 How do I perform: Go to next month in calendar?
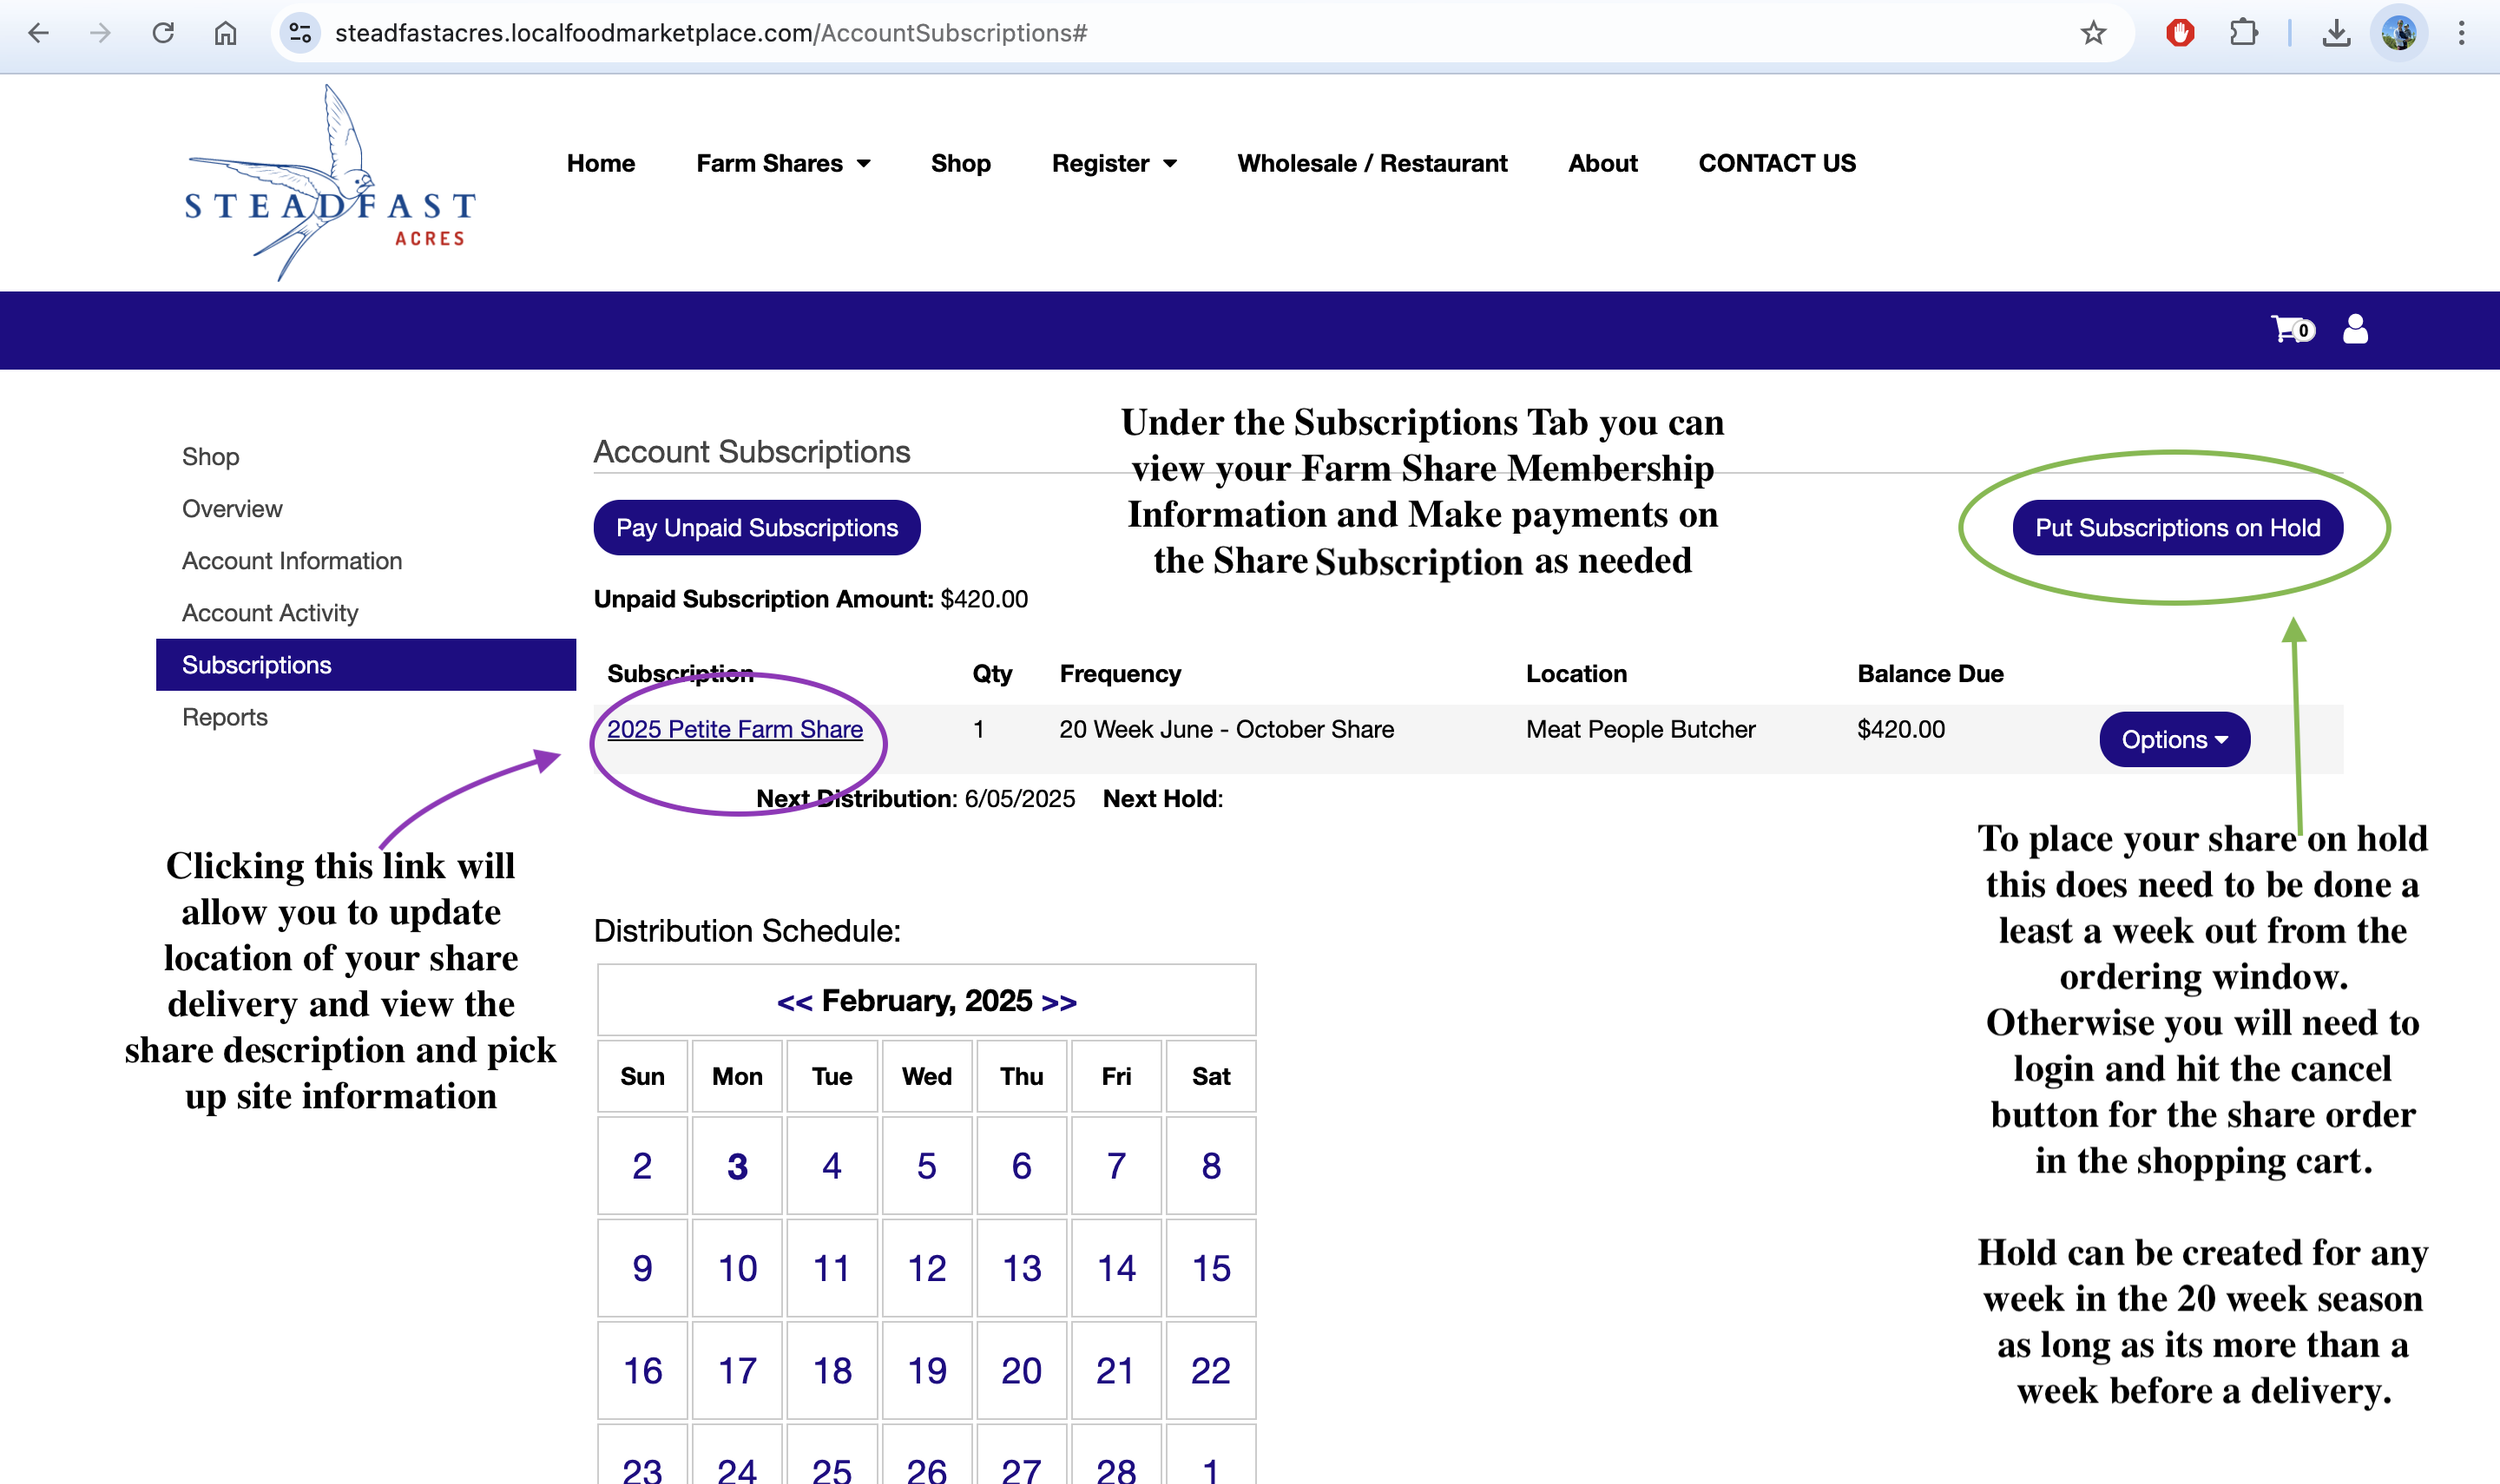[x=1059, y=1001]
